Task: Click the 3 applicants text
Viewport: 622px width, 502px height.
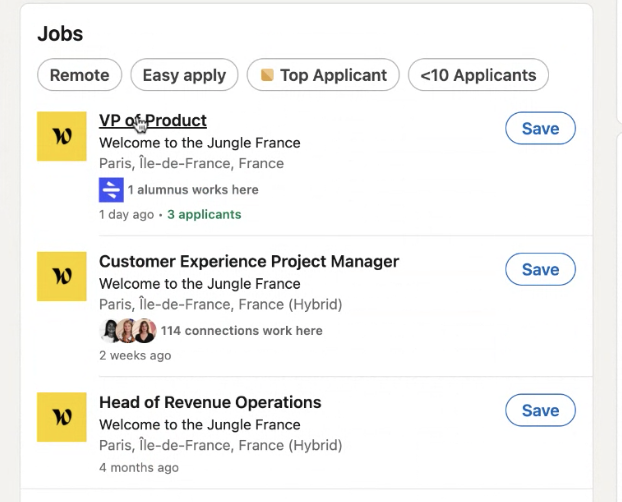Action: pyautogui.click(x=204, y=214)
